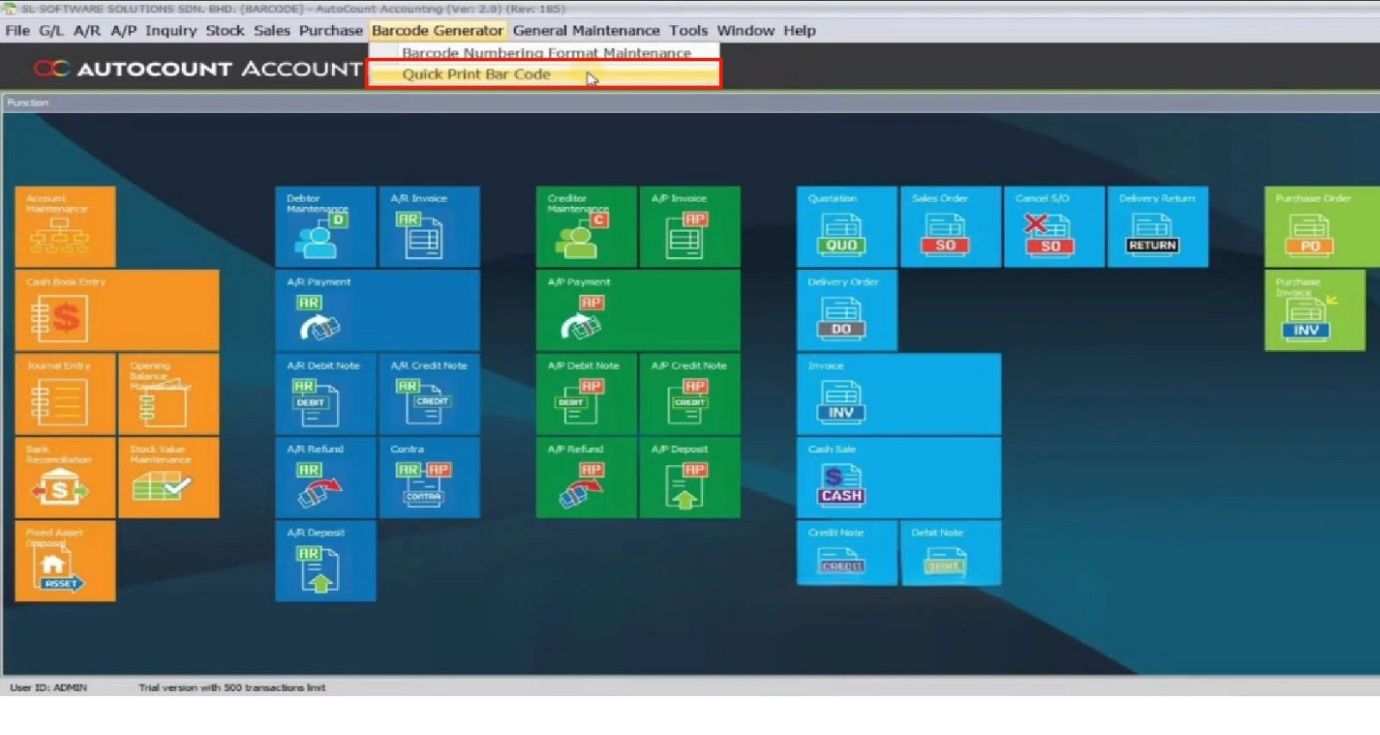1380x735 pixels.
Task: Open the Tools menu
Action: coord(688,30)
